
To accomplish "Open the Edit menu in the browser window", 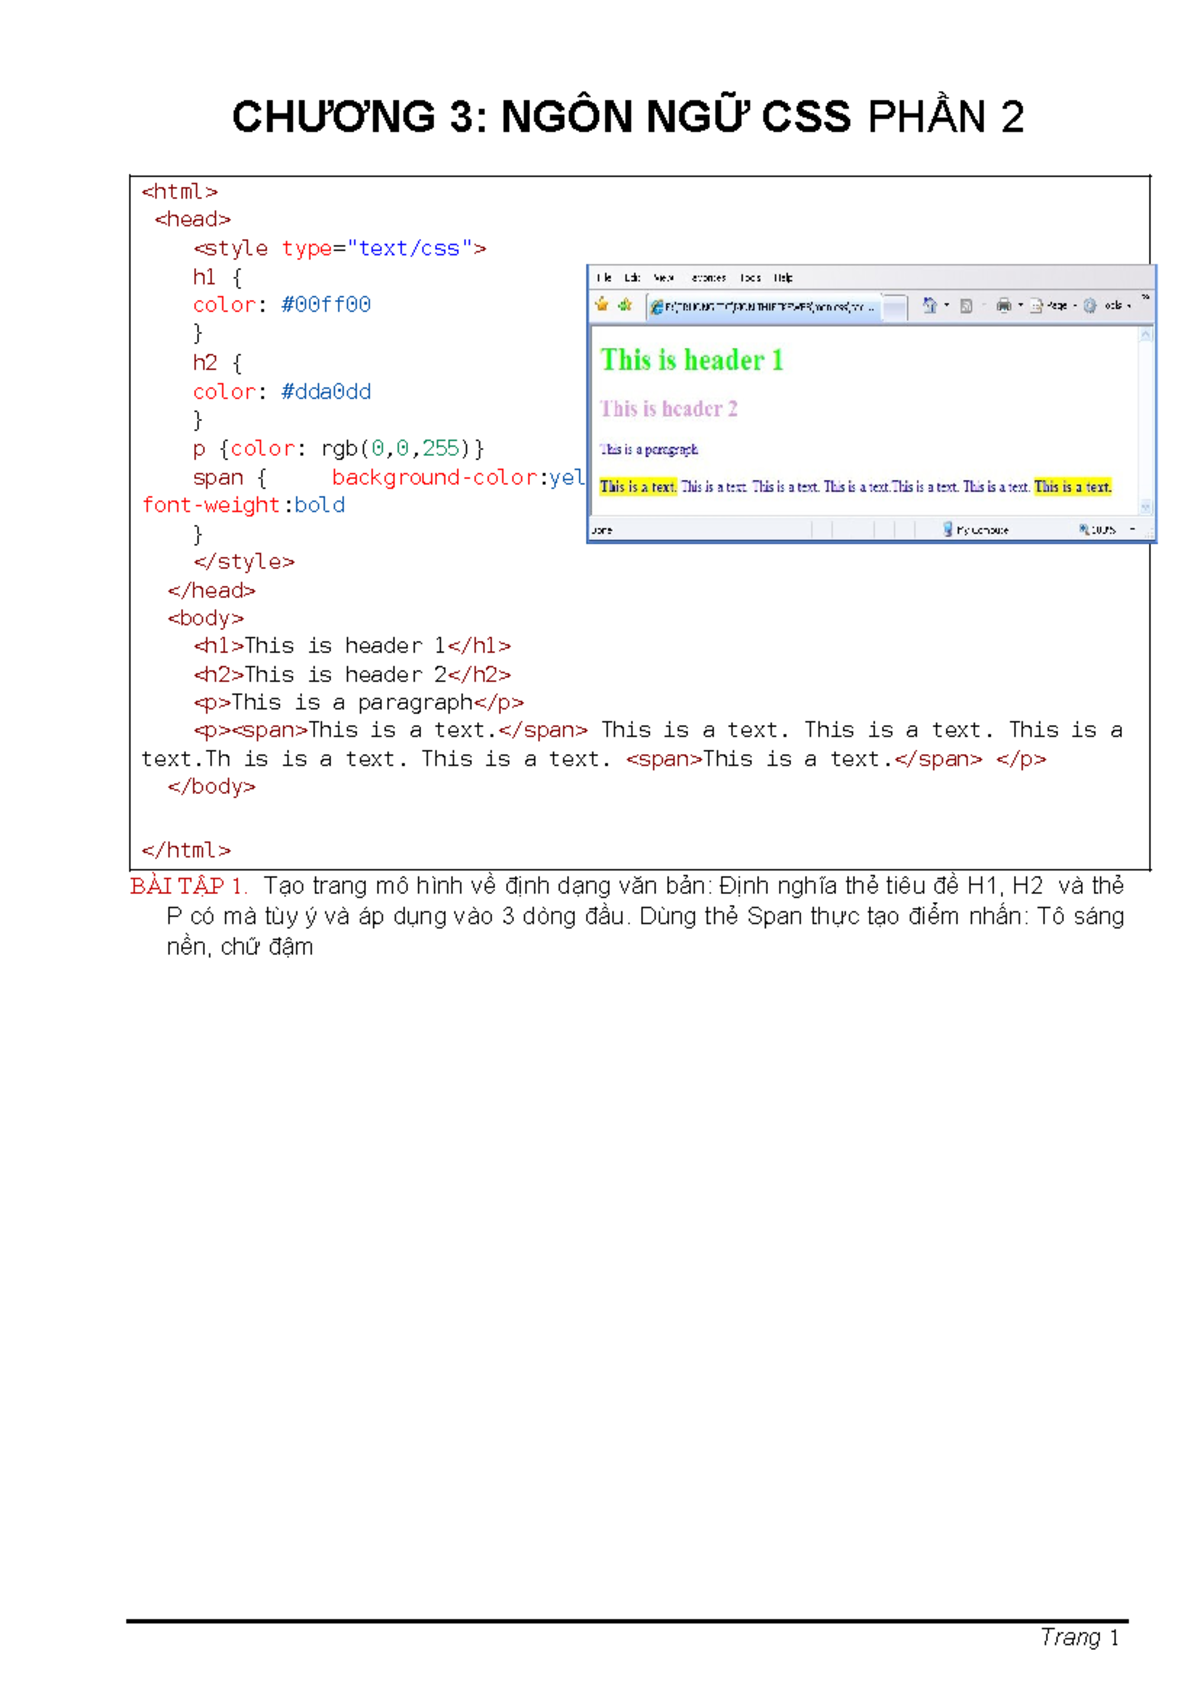I will [632, 278].
